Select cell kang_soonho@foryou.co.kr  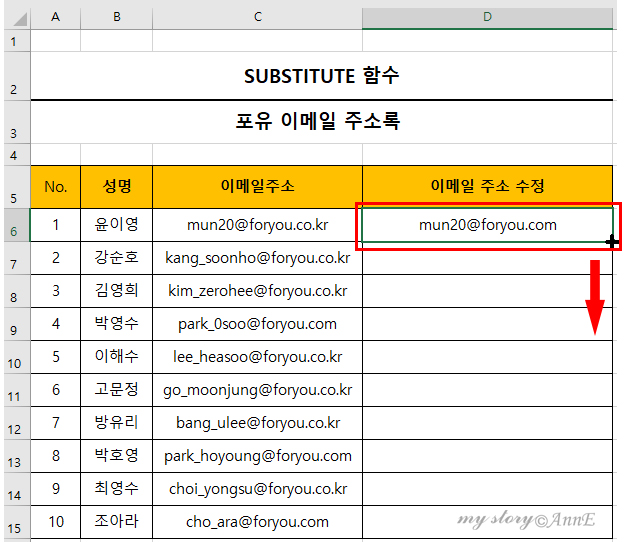coord(257,258)
